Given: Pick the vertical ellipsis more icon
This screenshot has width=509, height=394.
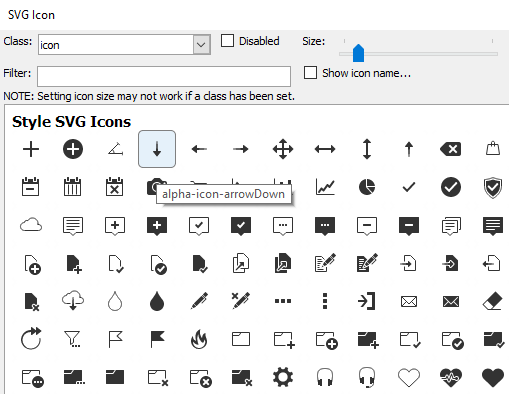Looking at the screenshot, I should (x=325, y=301).
